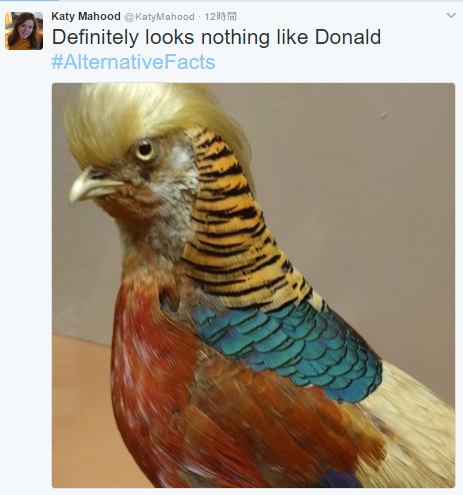Click the tweet text mentioning Donald
The height and width of the screenshot is (495, 463).
pos(216,37)
